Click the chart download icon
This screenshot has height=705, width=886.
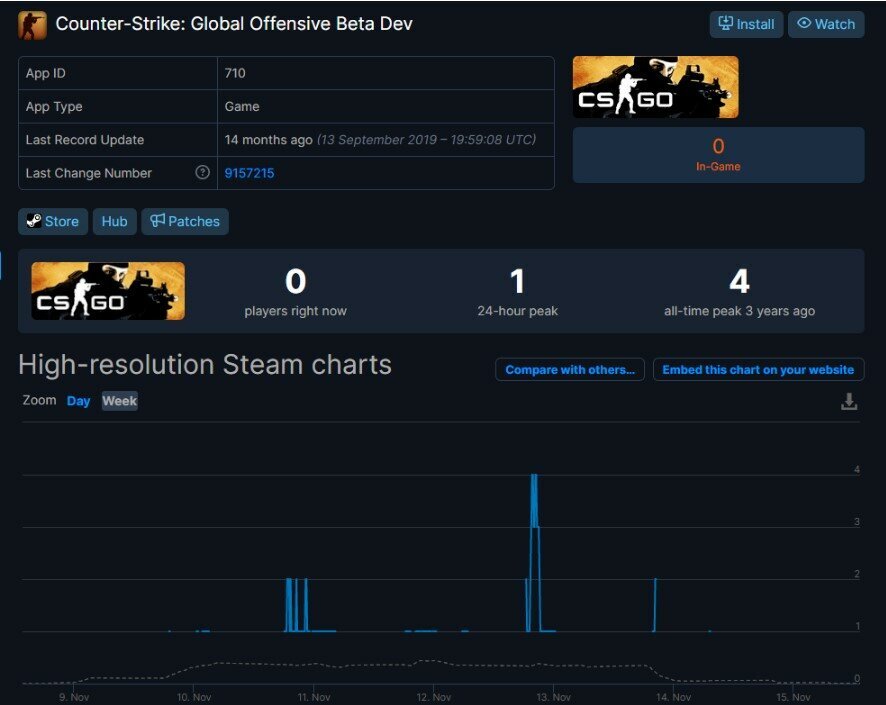849,402
